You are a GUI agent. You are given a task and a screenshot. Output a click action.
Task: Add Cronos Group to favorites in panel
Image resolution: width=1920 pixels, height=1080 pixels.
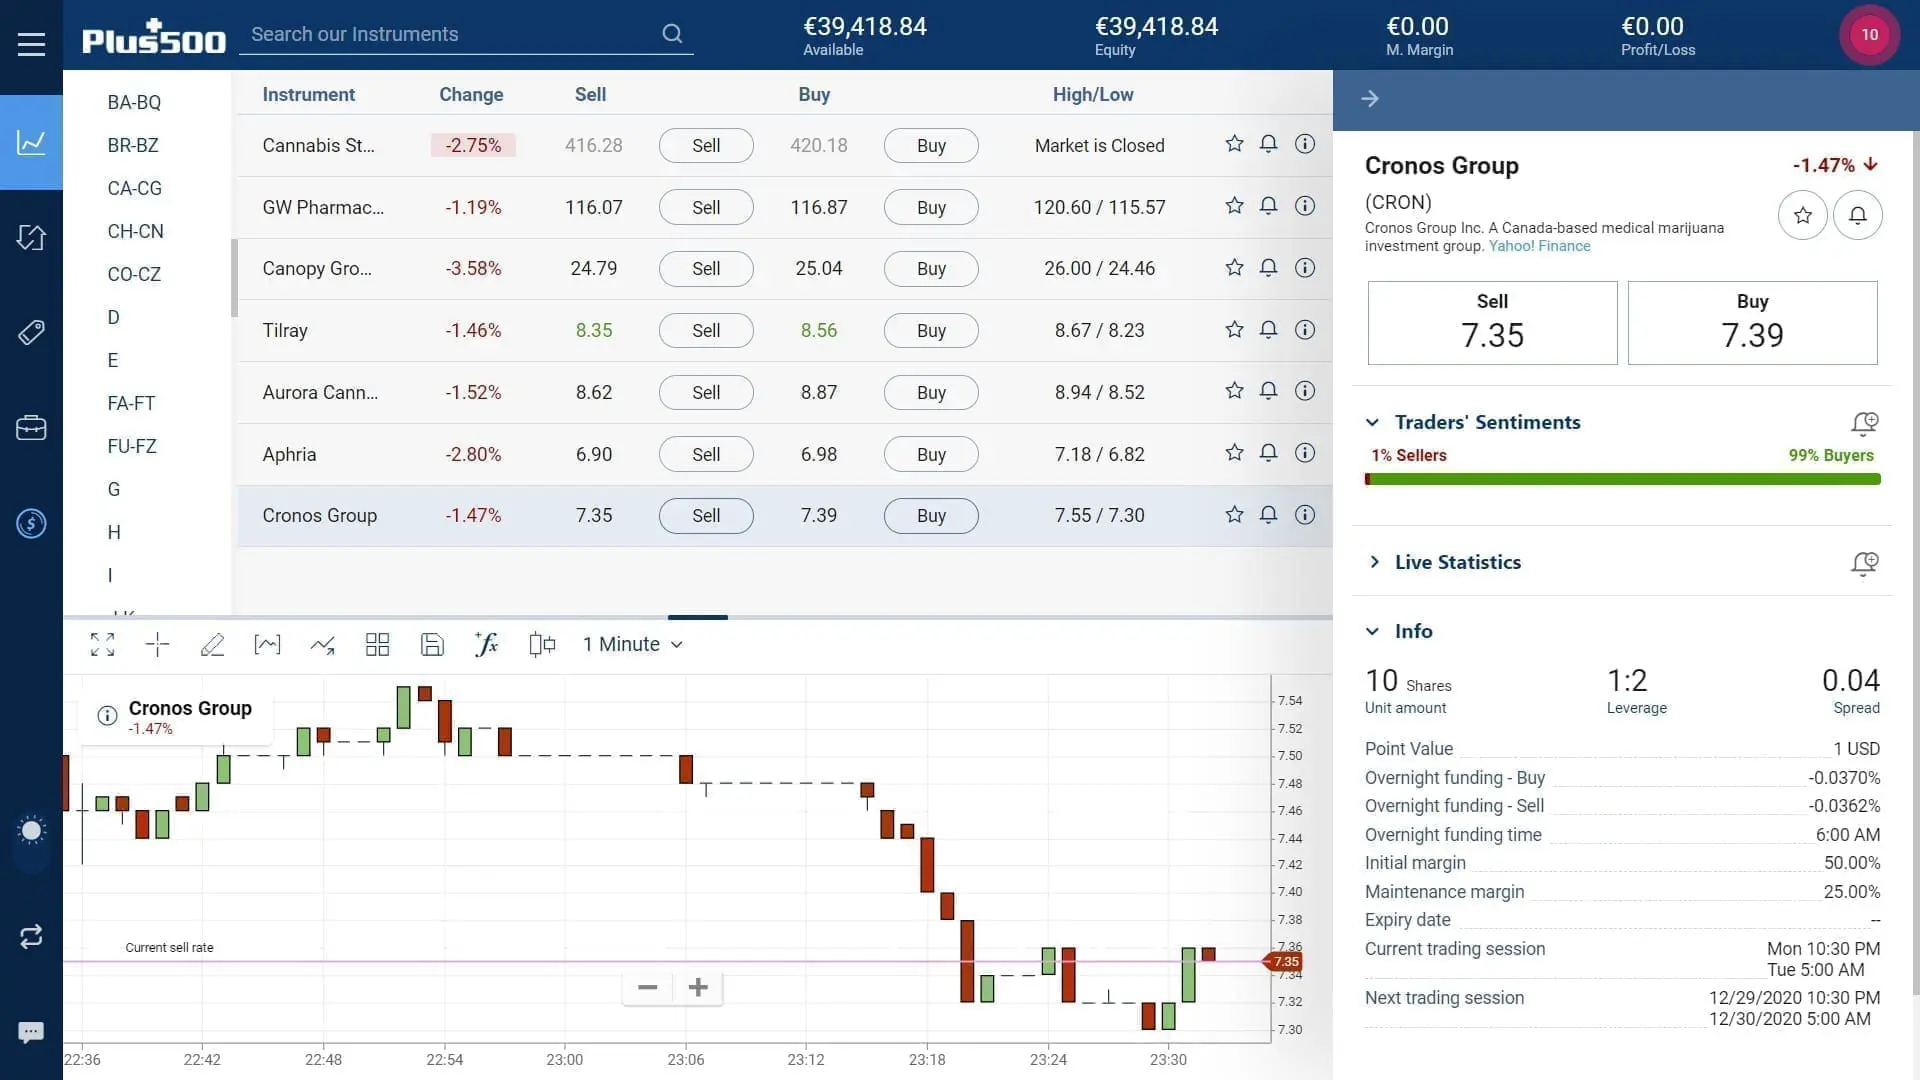click(x=1802, y=215)
